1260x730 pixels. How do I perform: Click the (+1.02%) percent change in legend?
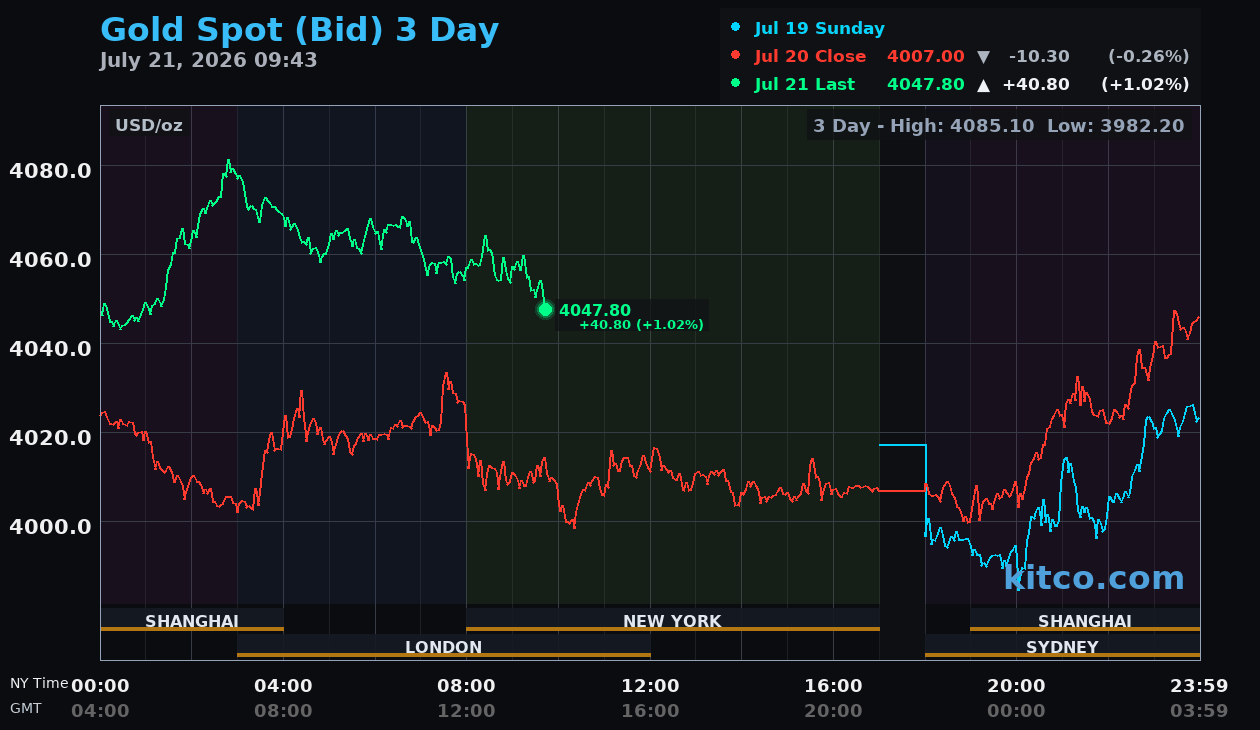tap(1145, 84)
